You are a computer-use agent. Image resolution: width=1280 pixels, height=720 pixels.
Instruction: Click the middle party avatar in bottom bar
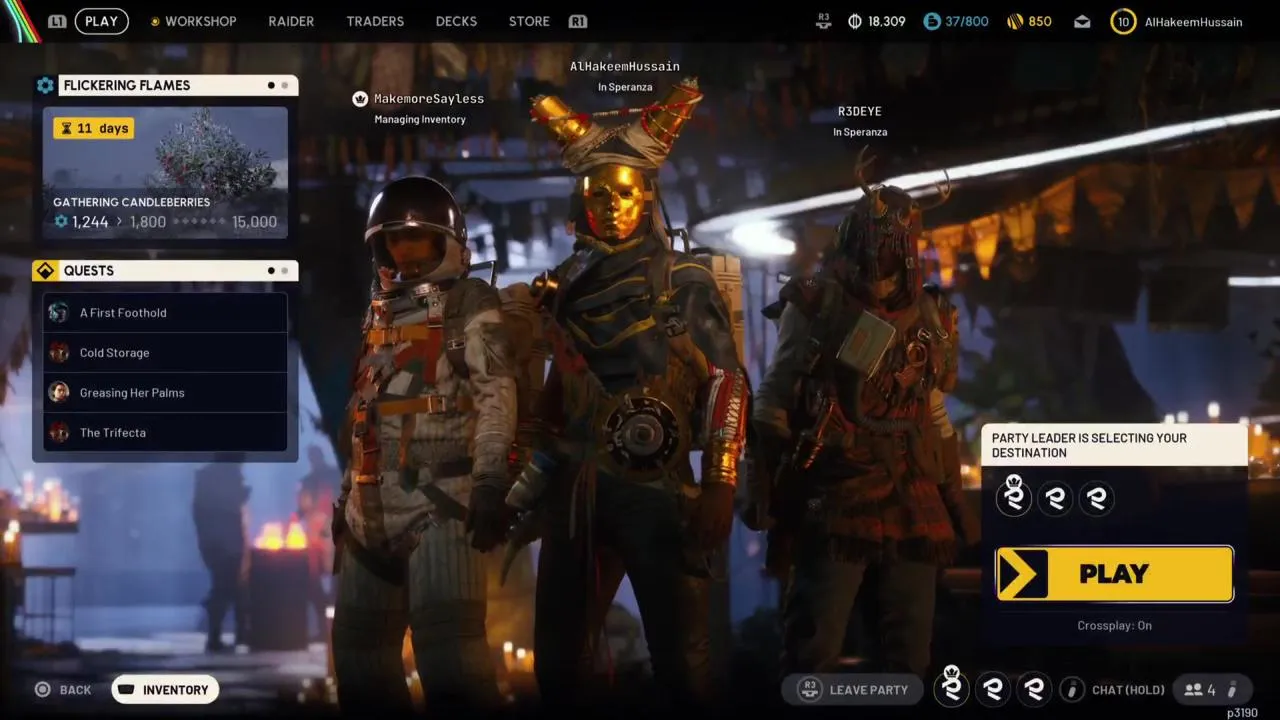pos(993,688)
